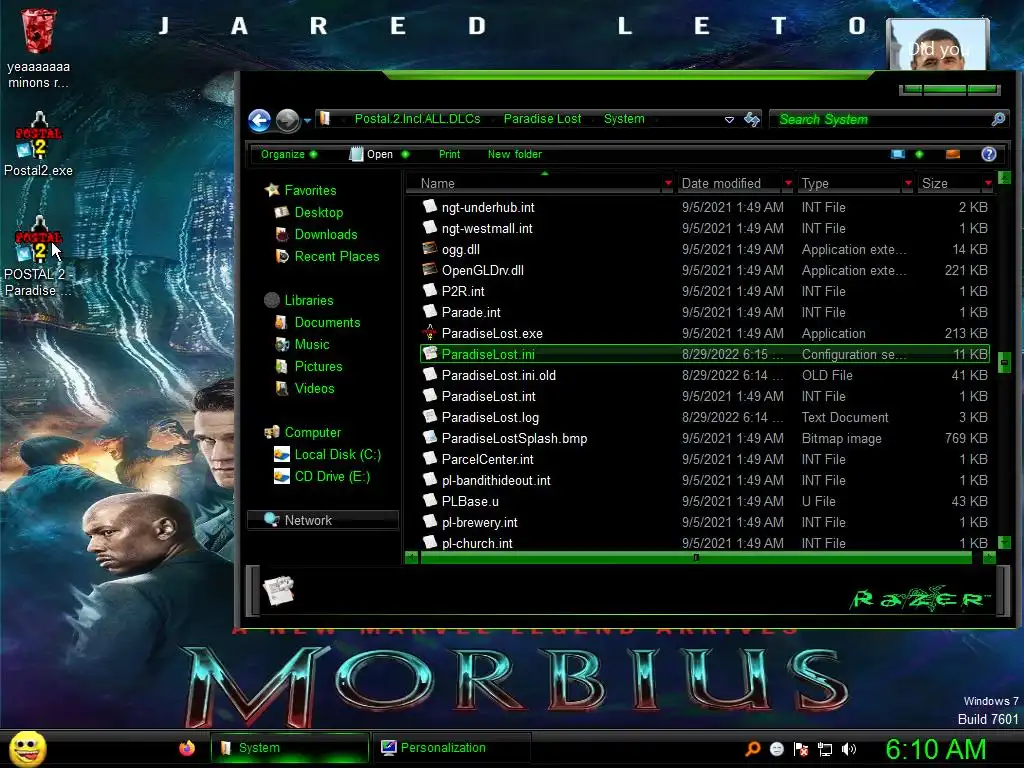Viewport: 1024px width, 768px height.
Task: Open the Size column filter arrow
Action: tap(988, 184)
